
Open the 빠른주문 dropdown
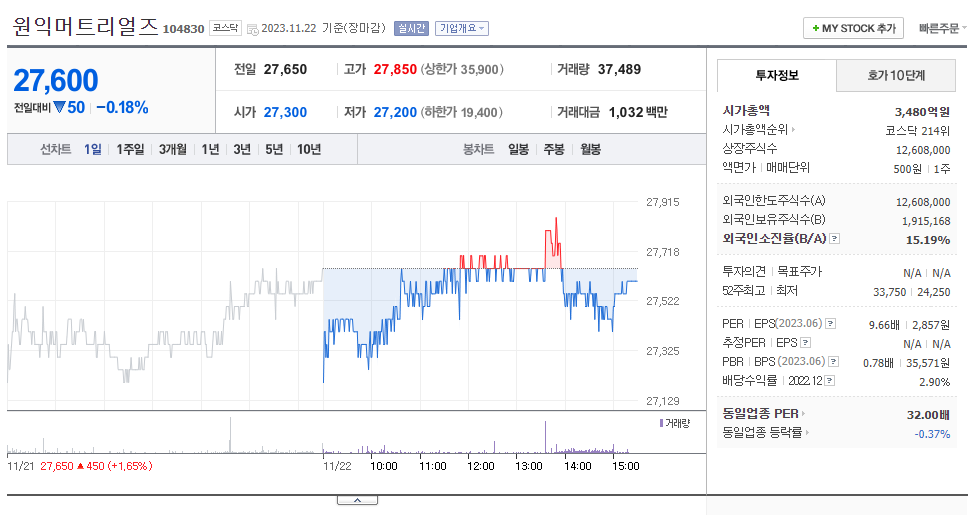tap(942, 28)
